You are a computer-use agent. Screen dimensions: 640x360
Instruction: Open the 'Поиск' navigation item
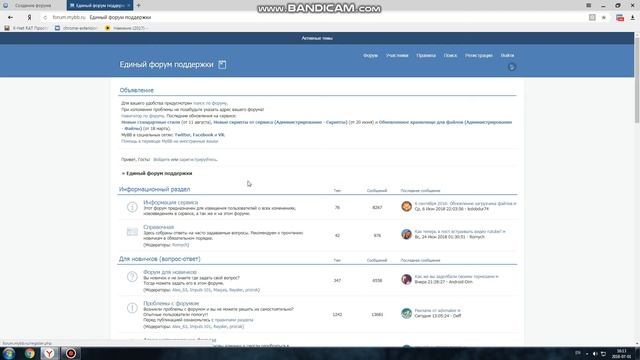click(x=450, y=56)
